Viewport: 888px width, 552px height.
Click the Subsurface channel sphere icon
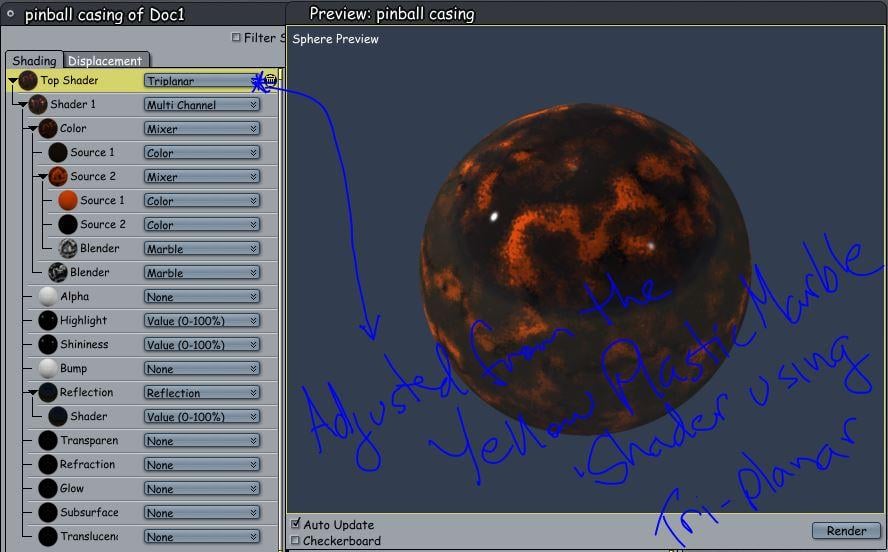[48, 512]
